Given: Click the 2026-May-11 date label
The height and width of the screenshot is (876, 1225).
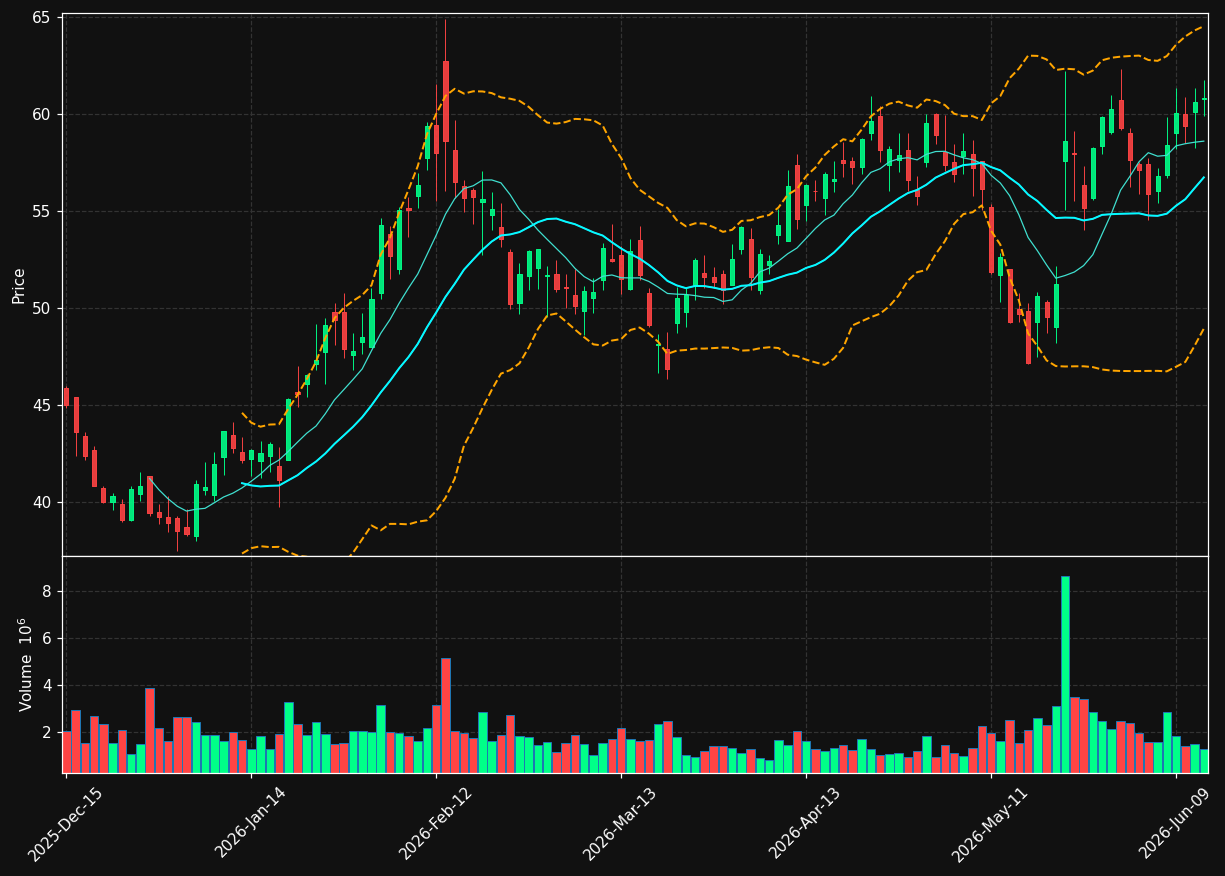Looking at the screenshot, I should [991, 823].
